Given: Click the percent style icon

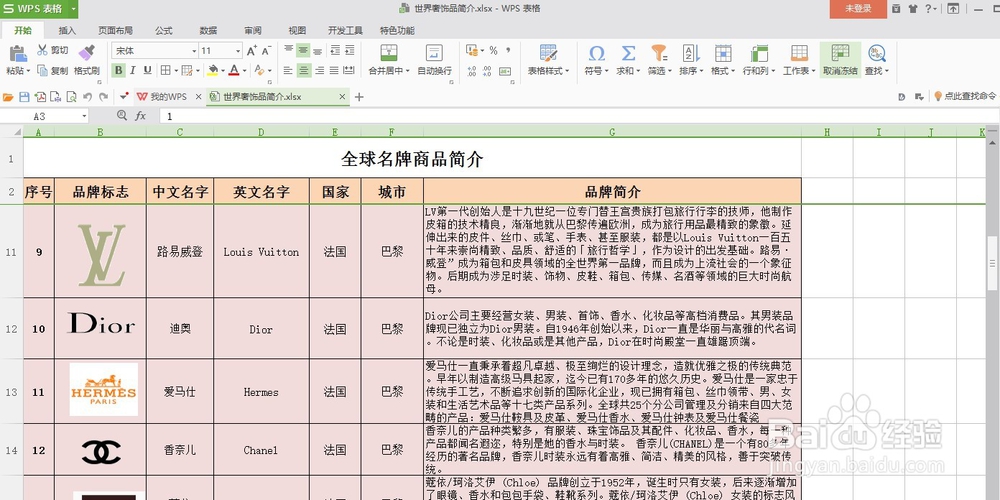Looking at the screenshot, I should coord(493,50).
